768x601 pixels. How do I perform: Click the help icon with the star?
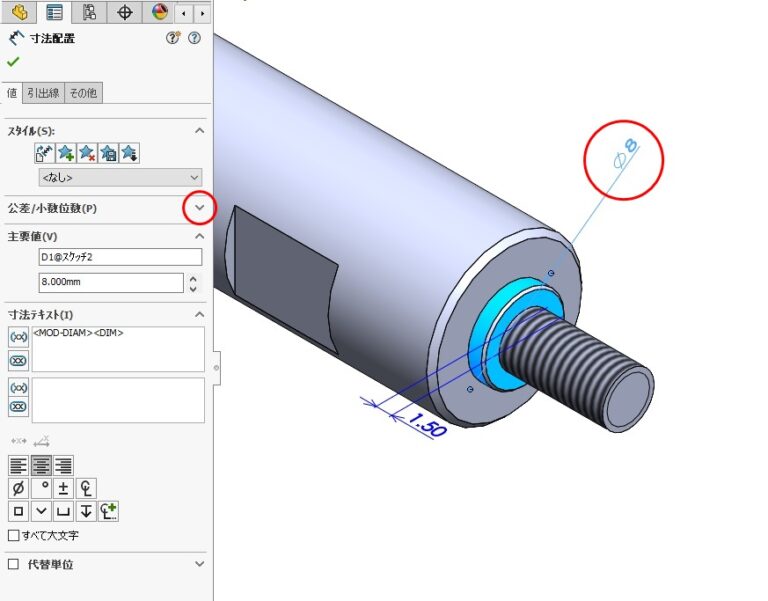(x=173, y=38)
